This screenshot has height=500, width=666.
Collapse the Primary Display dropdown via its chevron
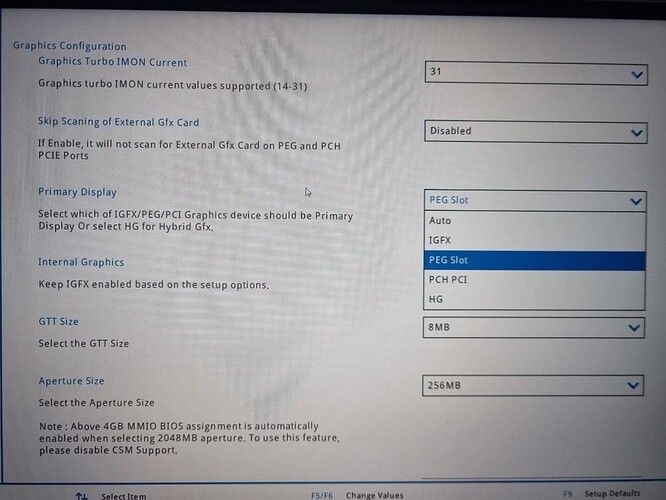coord(638,201)
